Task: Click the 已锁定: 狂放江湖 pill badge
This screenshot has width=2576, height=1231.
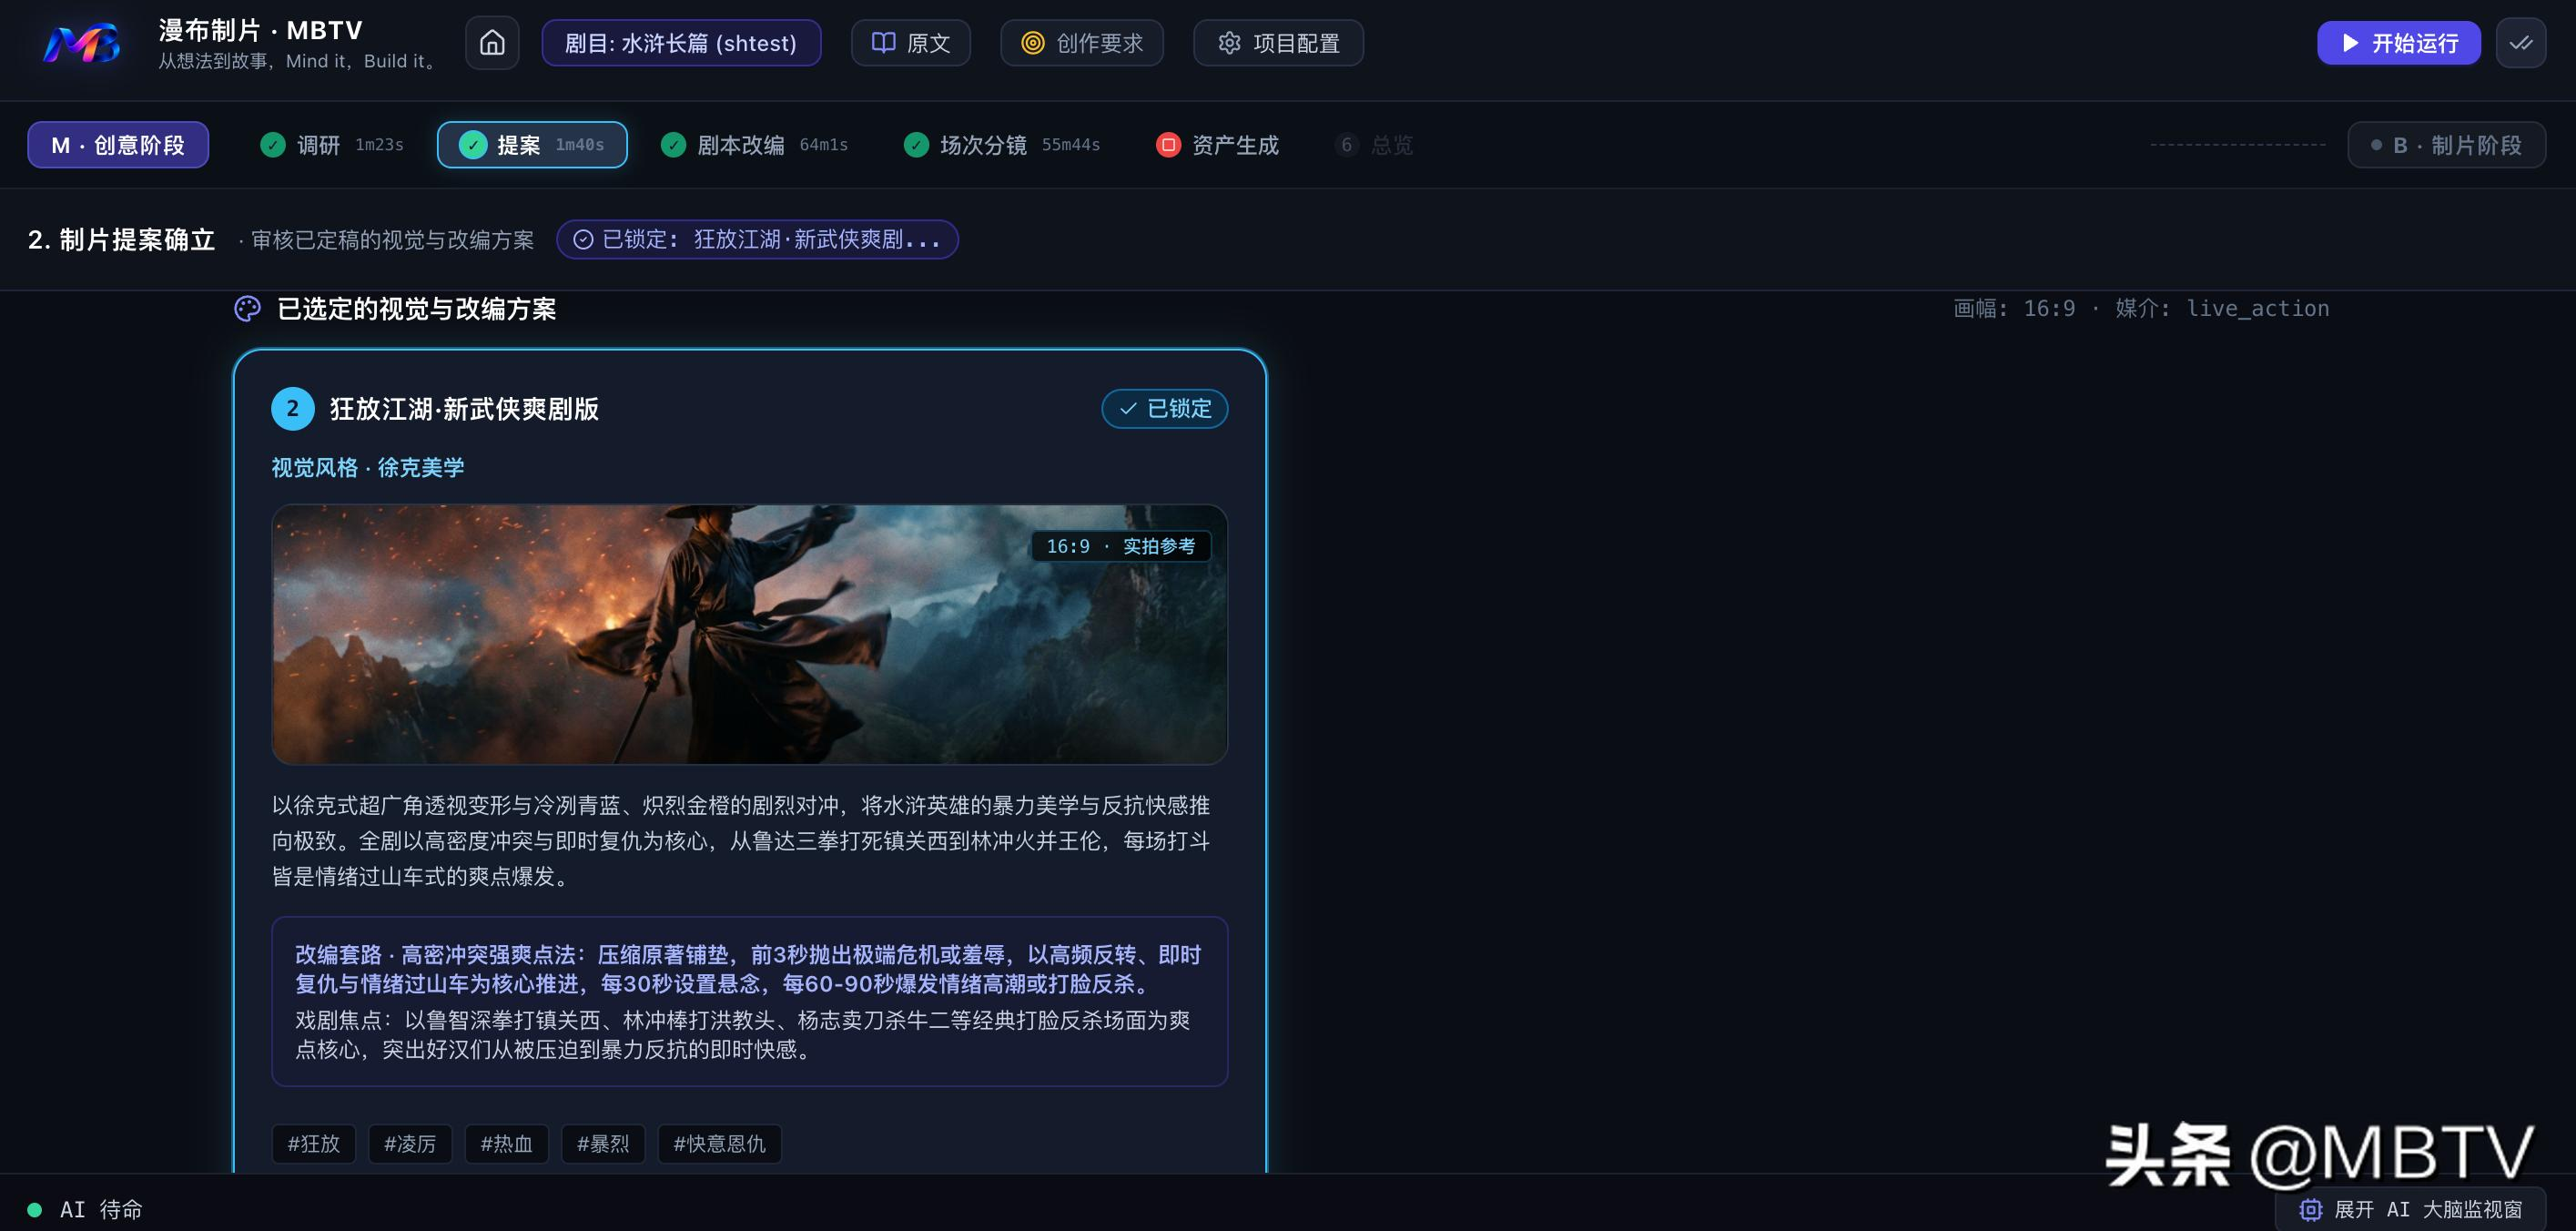Action: point(757,240)
